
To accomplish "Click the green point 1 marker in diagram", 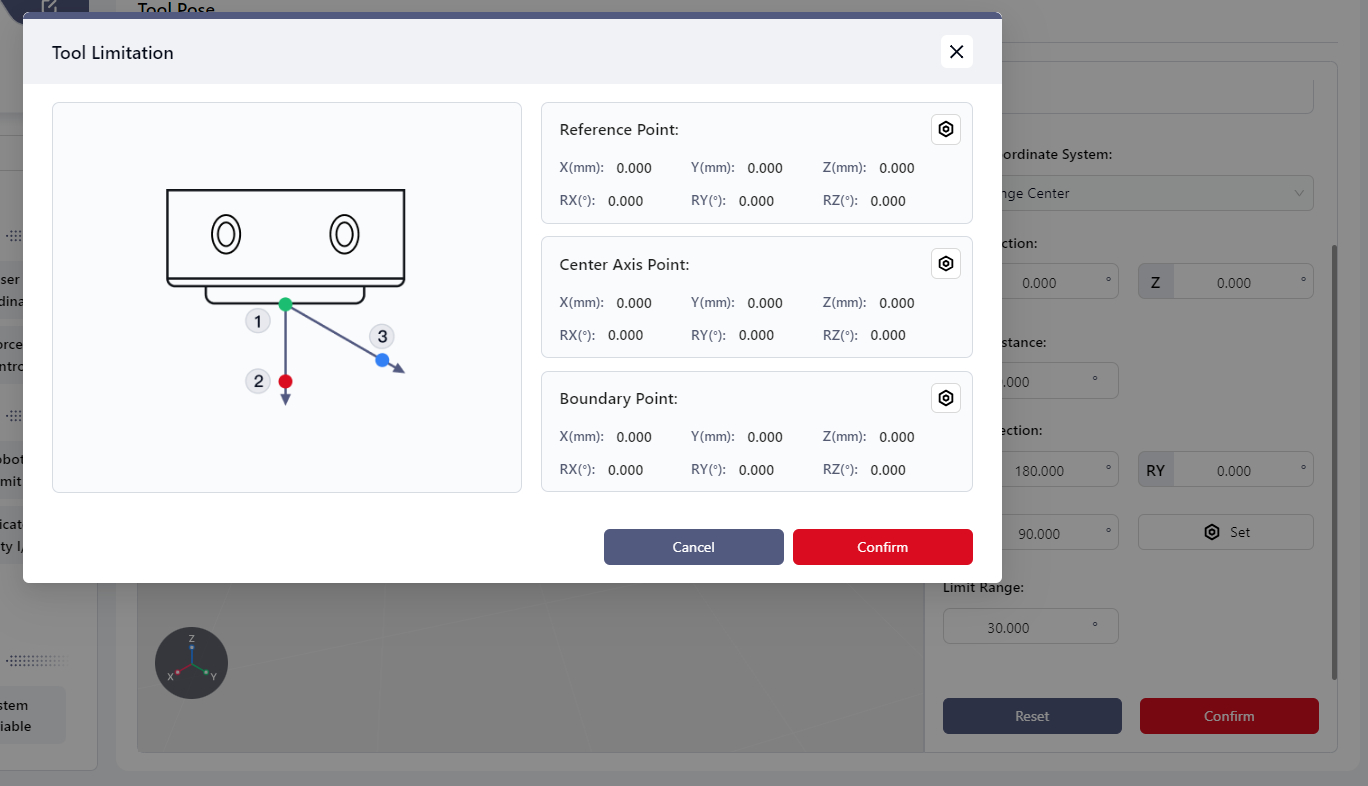I will 285,304.
